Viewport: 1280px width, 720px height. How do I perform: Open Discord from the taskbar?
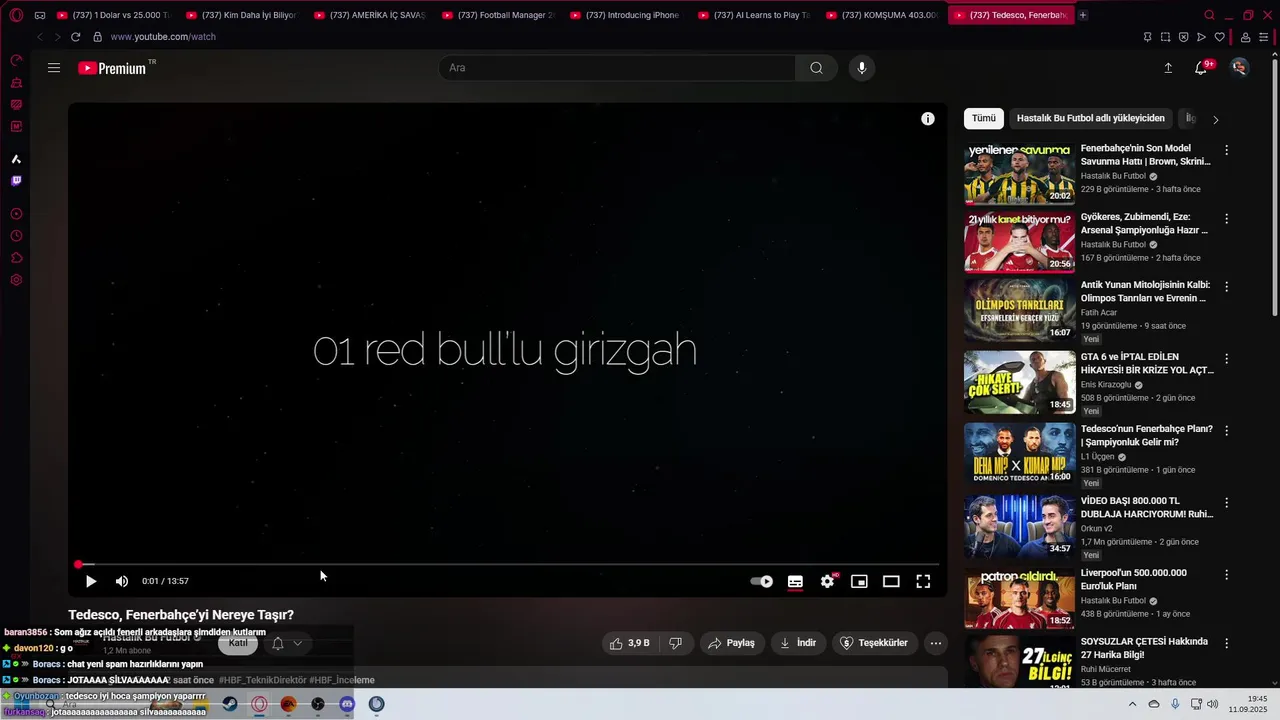coord(347,704)
